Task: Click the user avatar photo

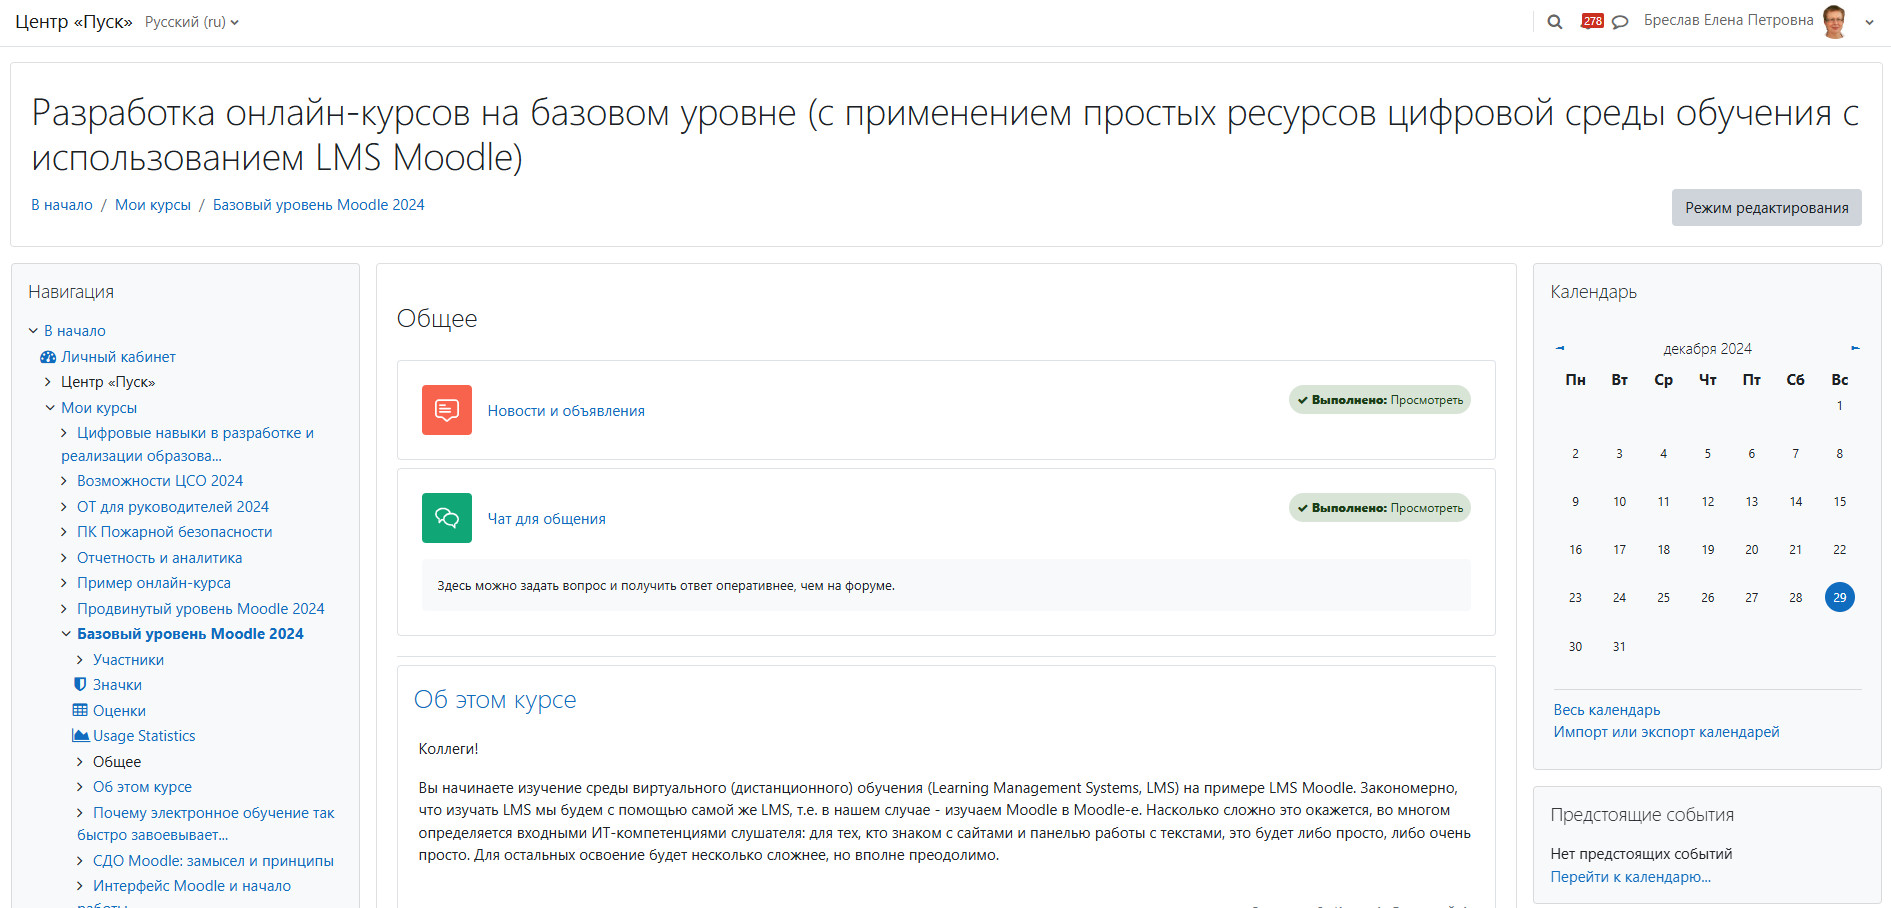Action: click(x=1834, y=21)
